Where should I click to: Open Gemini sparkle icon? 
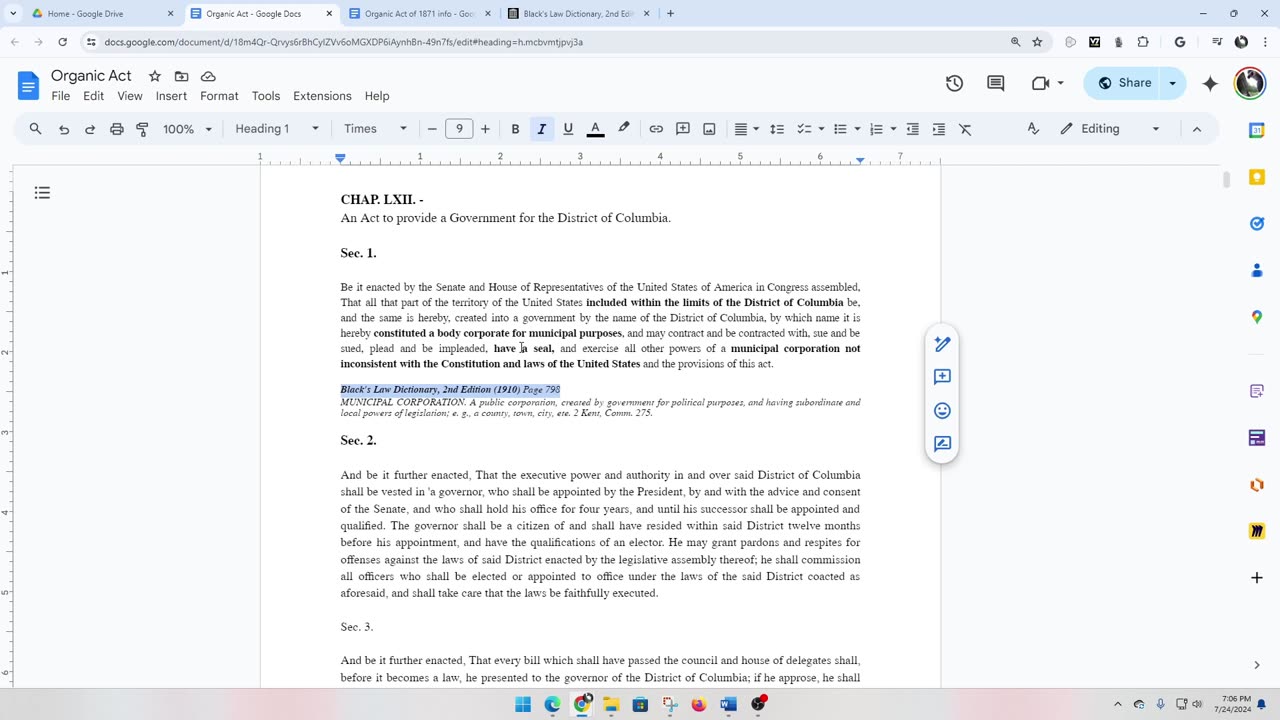(x=1210, y=83)
